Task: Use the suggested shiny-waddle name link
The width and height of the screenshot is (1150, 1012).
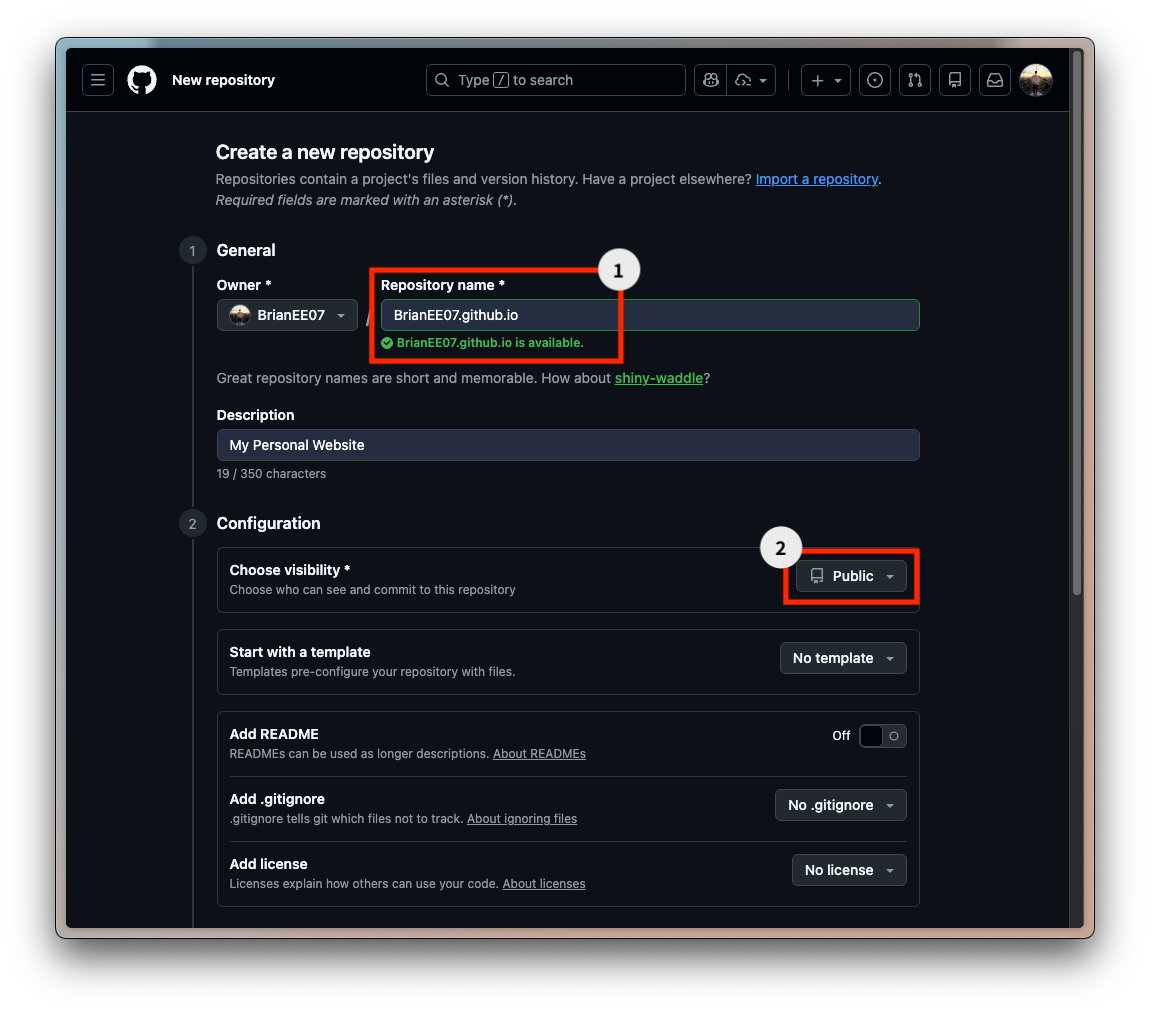Action: [658, 378]
